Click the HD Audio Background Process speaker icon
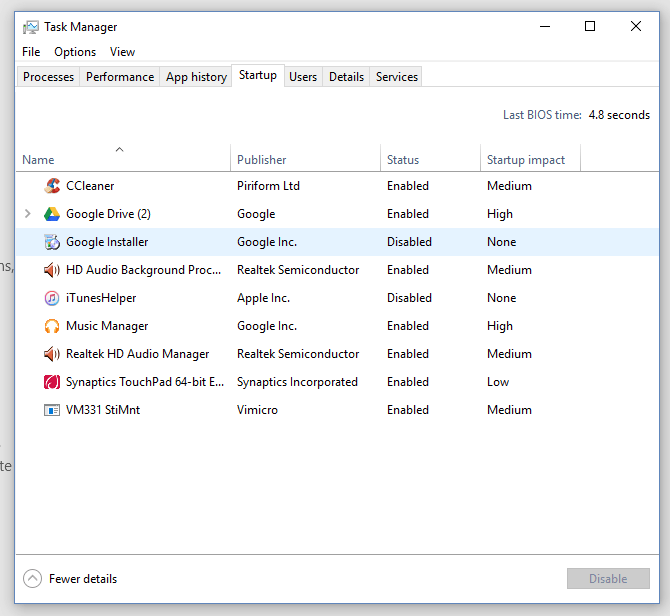 click(x=52, y=270)
